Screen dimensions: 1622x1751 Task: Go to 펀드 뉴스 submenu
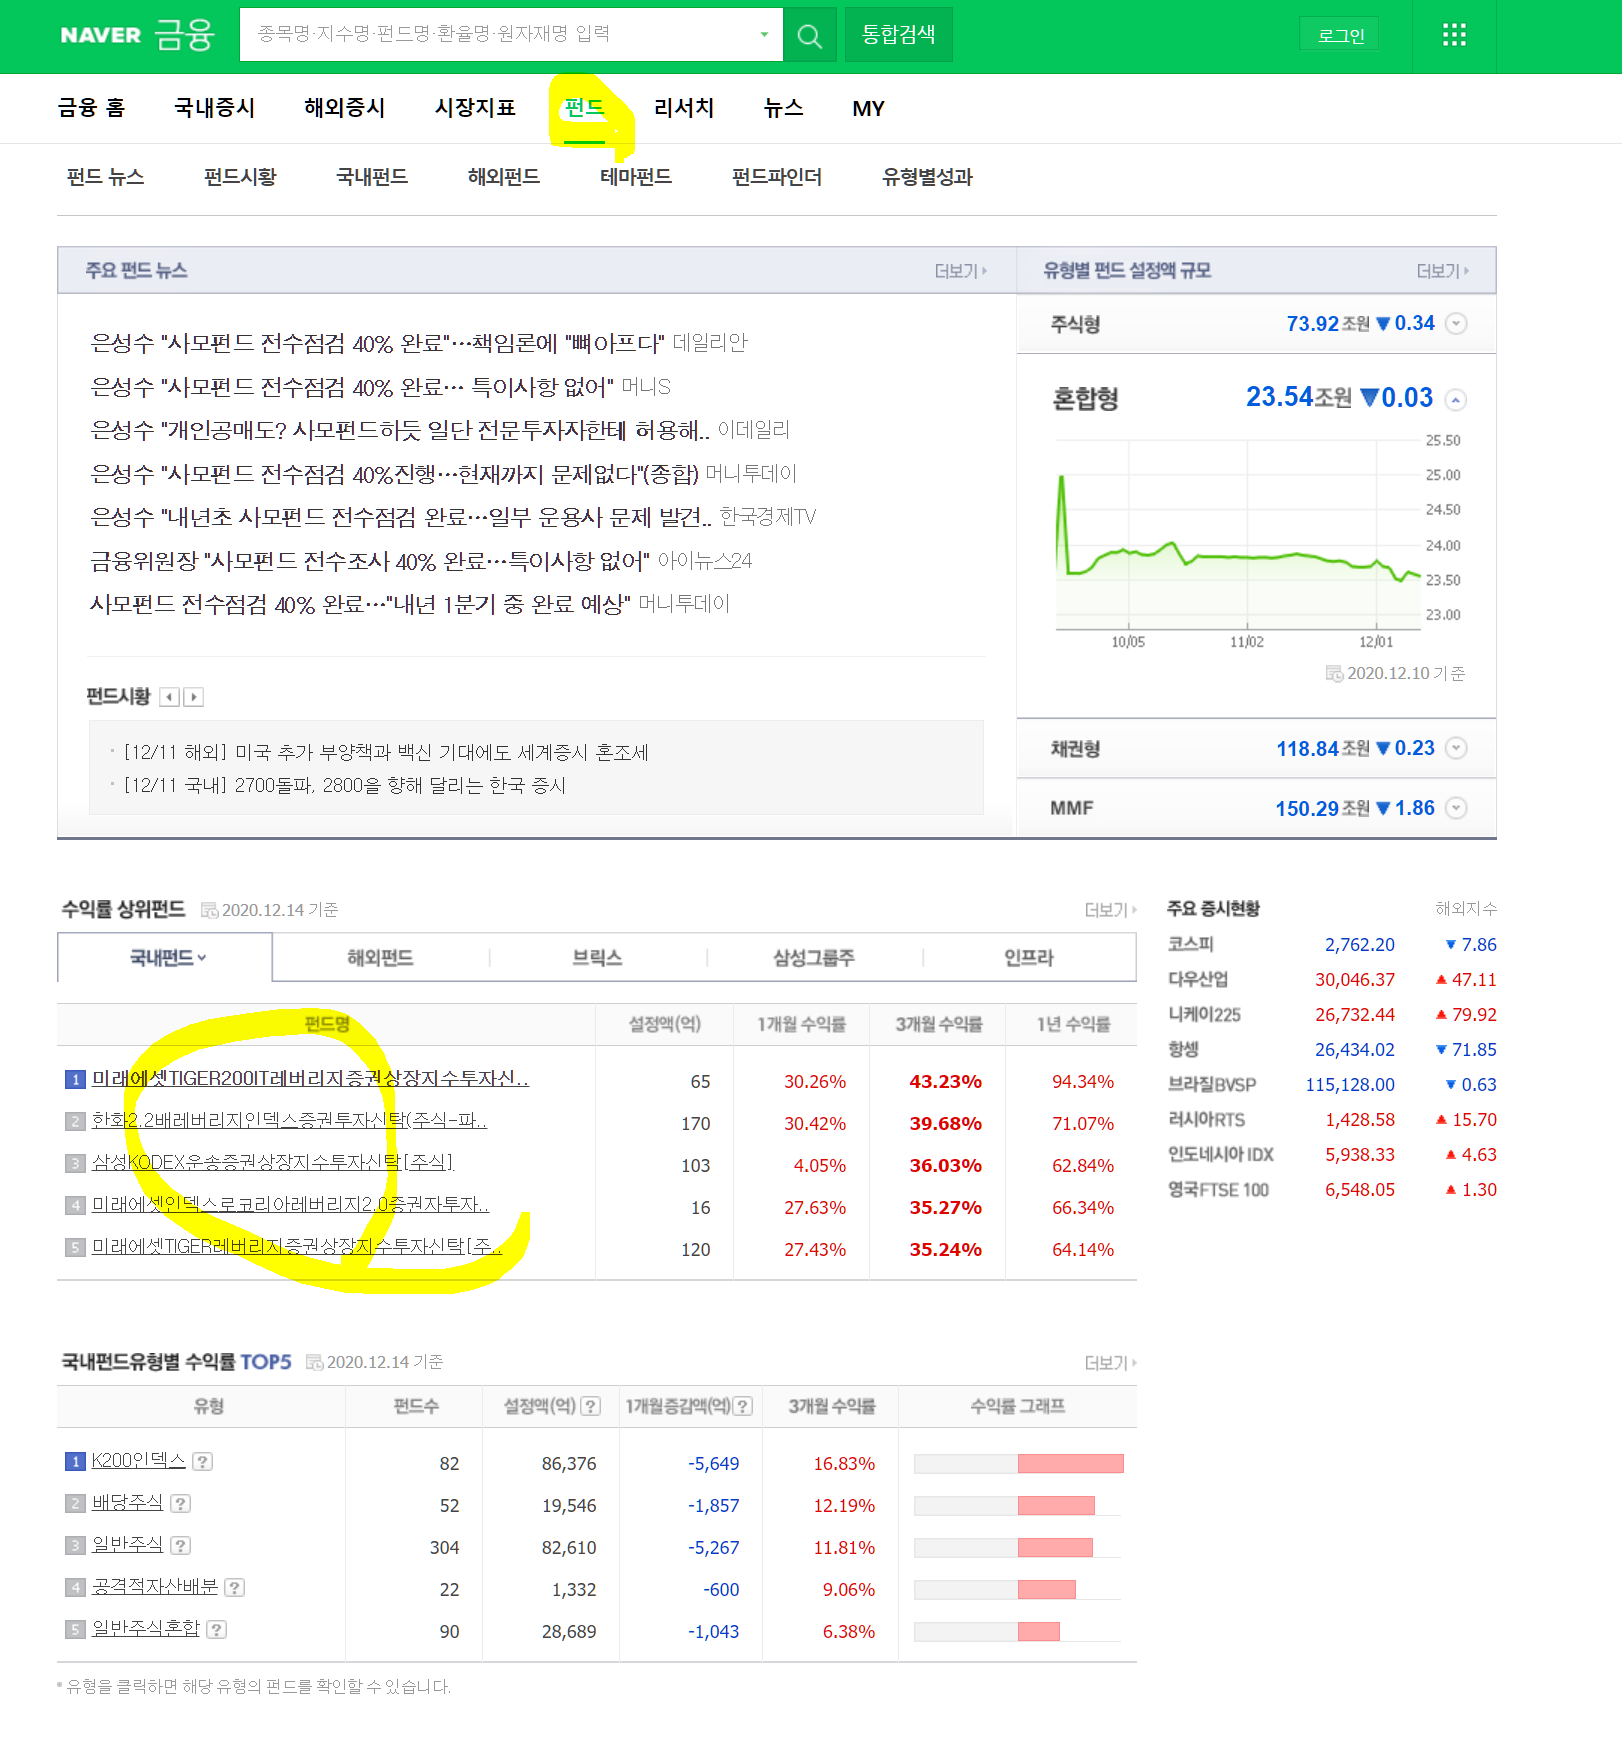coord(105,177)
